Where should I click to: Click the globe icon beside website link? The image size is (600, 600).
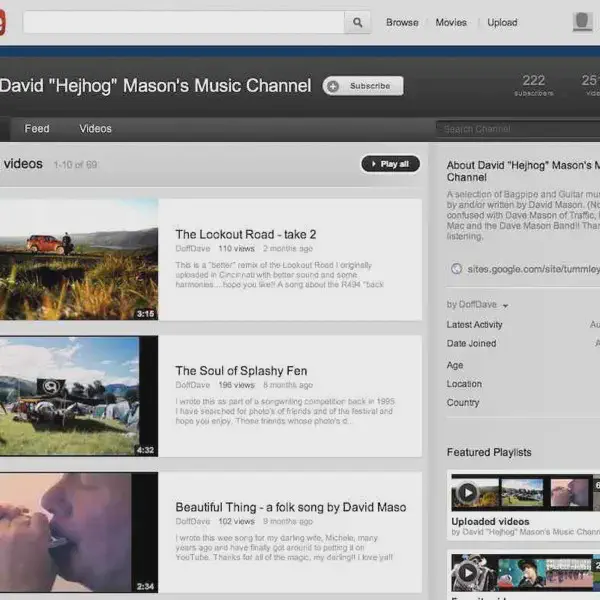click(457, 269)
